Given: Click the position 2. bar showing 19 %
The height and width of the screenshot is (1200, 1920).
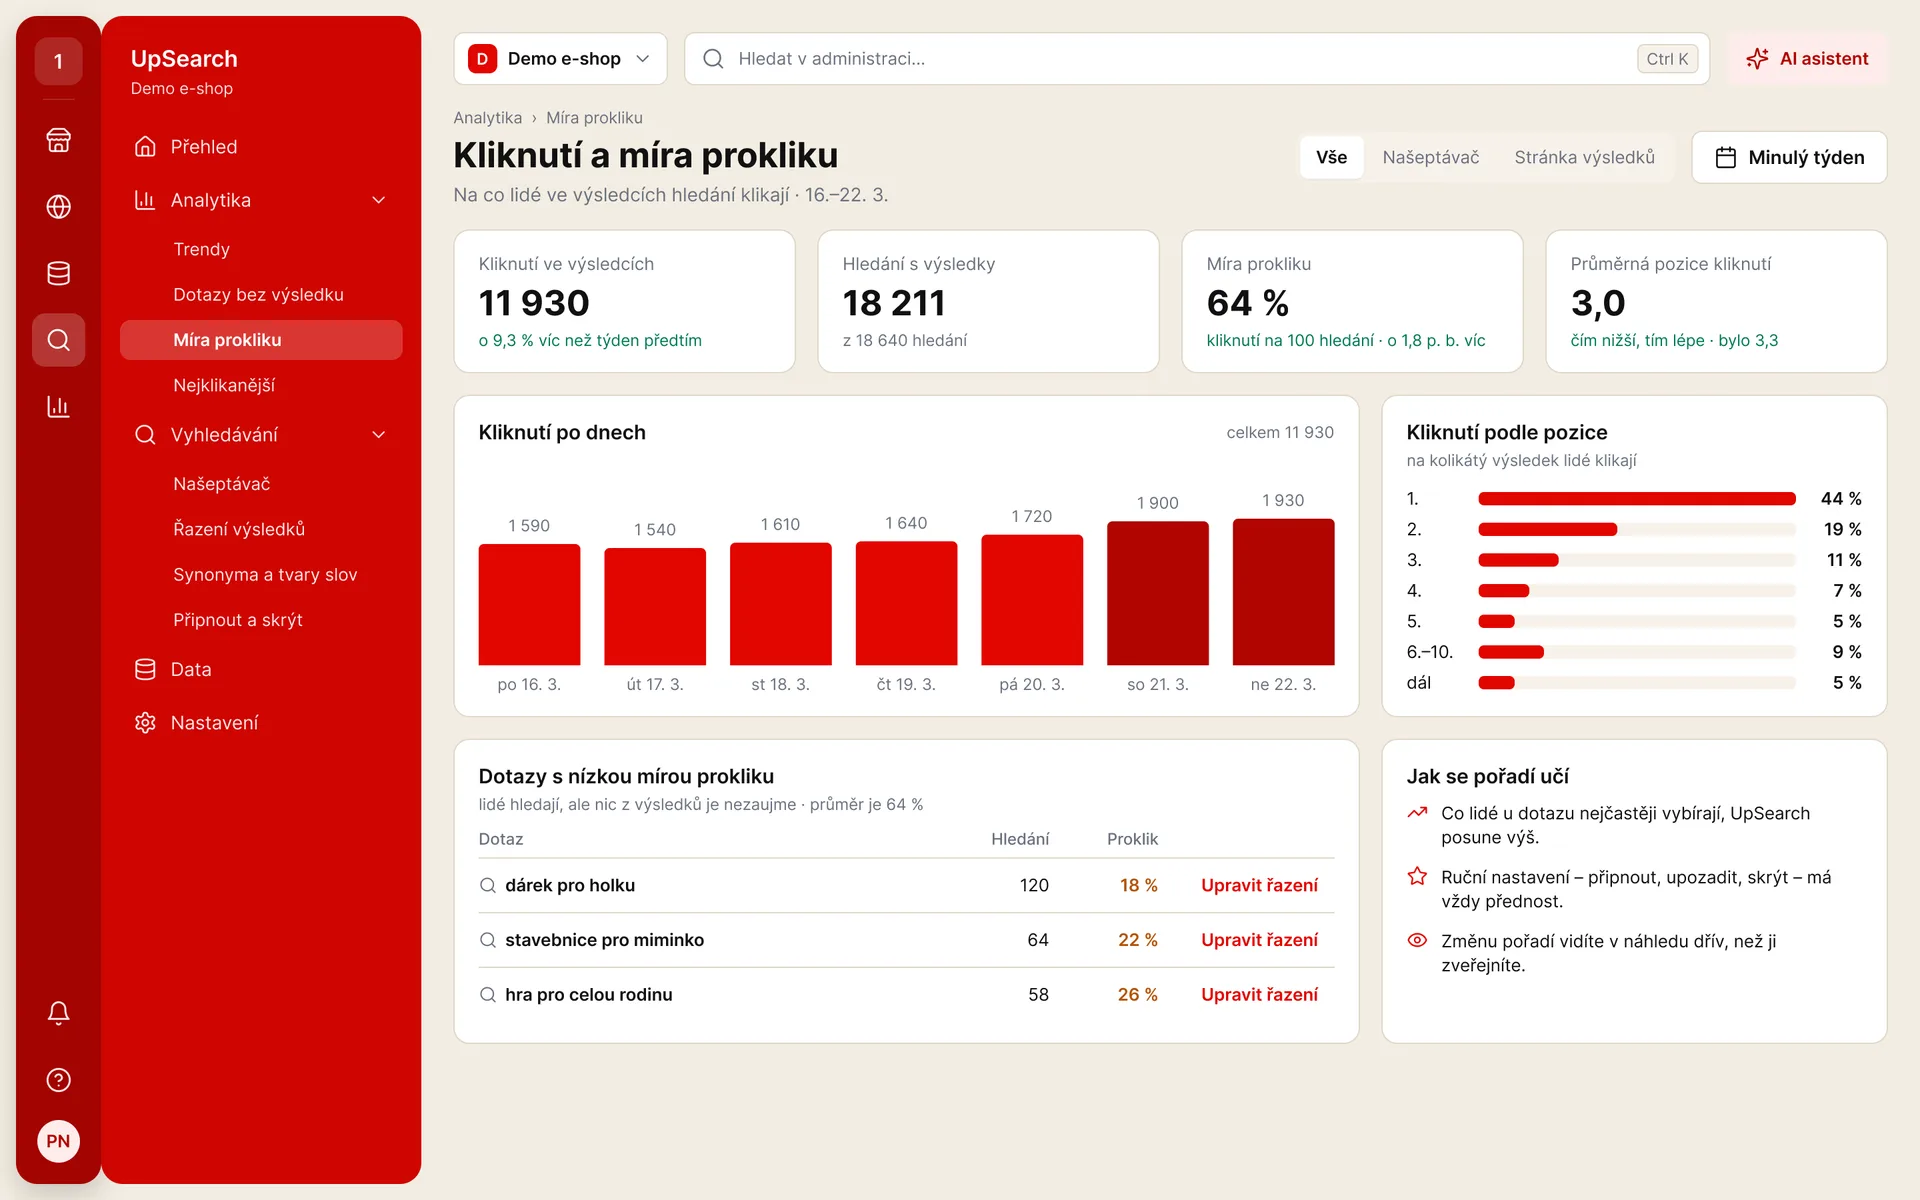Looking at the screenshot, I should pos(1547,529).
